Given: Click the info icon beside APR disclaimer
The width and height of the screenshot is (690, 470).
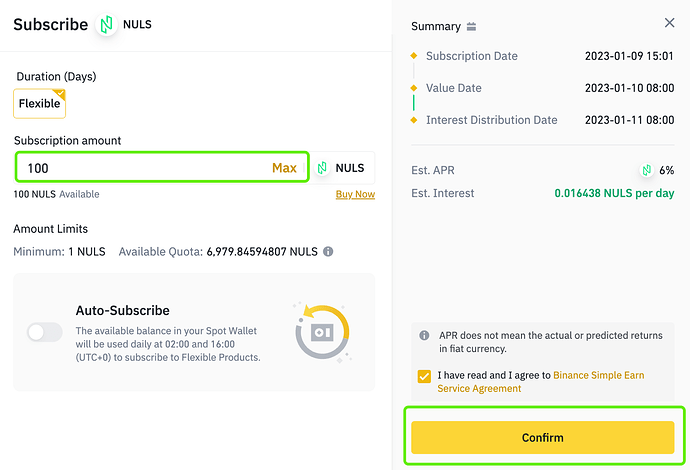Looking at the screenshot, I should point(424,335).
